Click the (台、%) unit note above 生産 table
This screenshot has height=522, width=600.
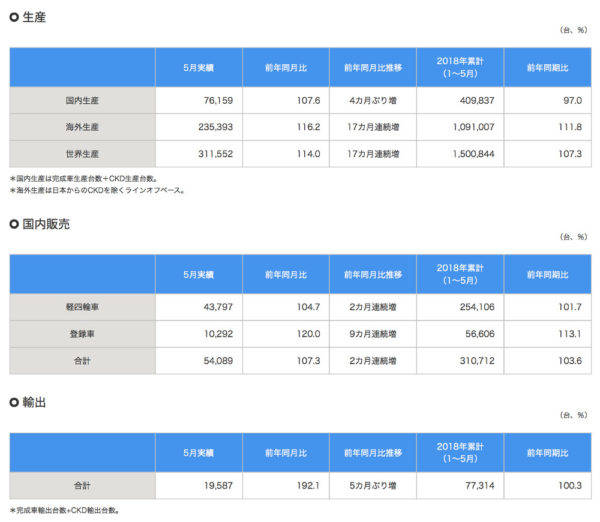coord(574,30)
